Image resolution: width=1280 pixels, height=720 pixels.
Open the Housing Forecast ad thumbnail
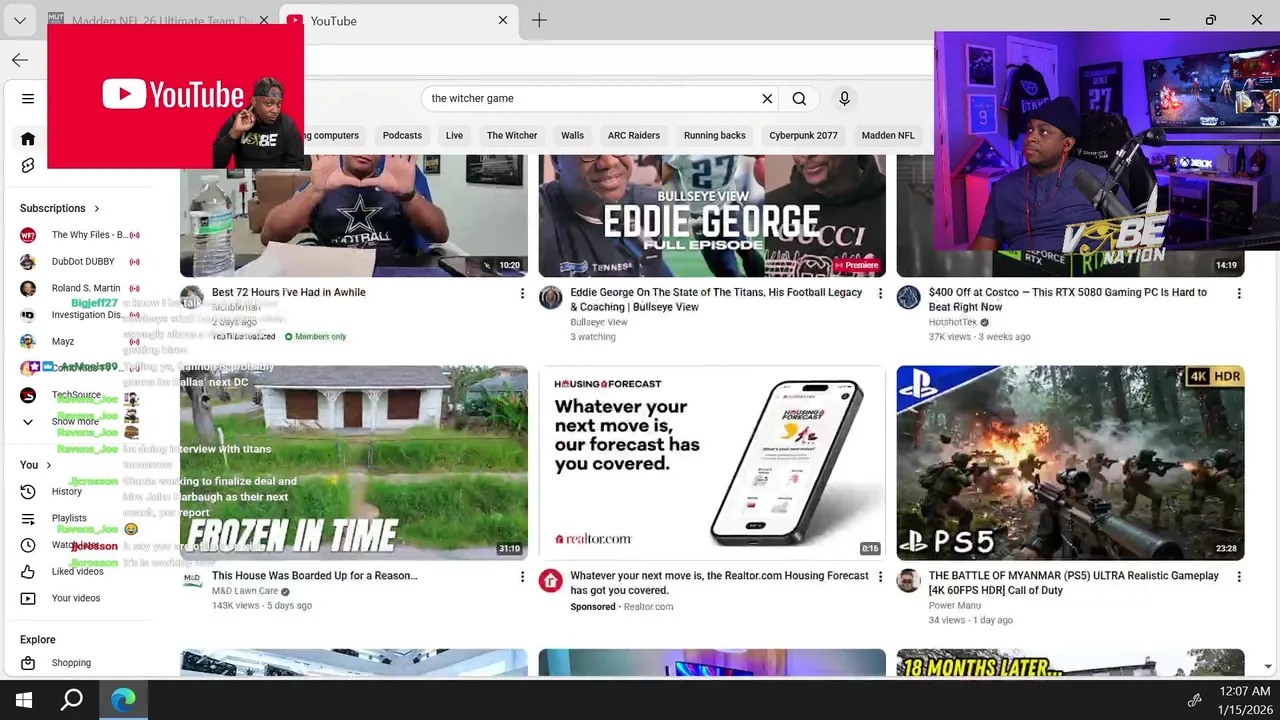click(x=712, y=462)
